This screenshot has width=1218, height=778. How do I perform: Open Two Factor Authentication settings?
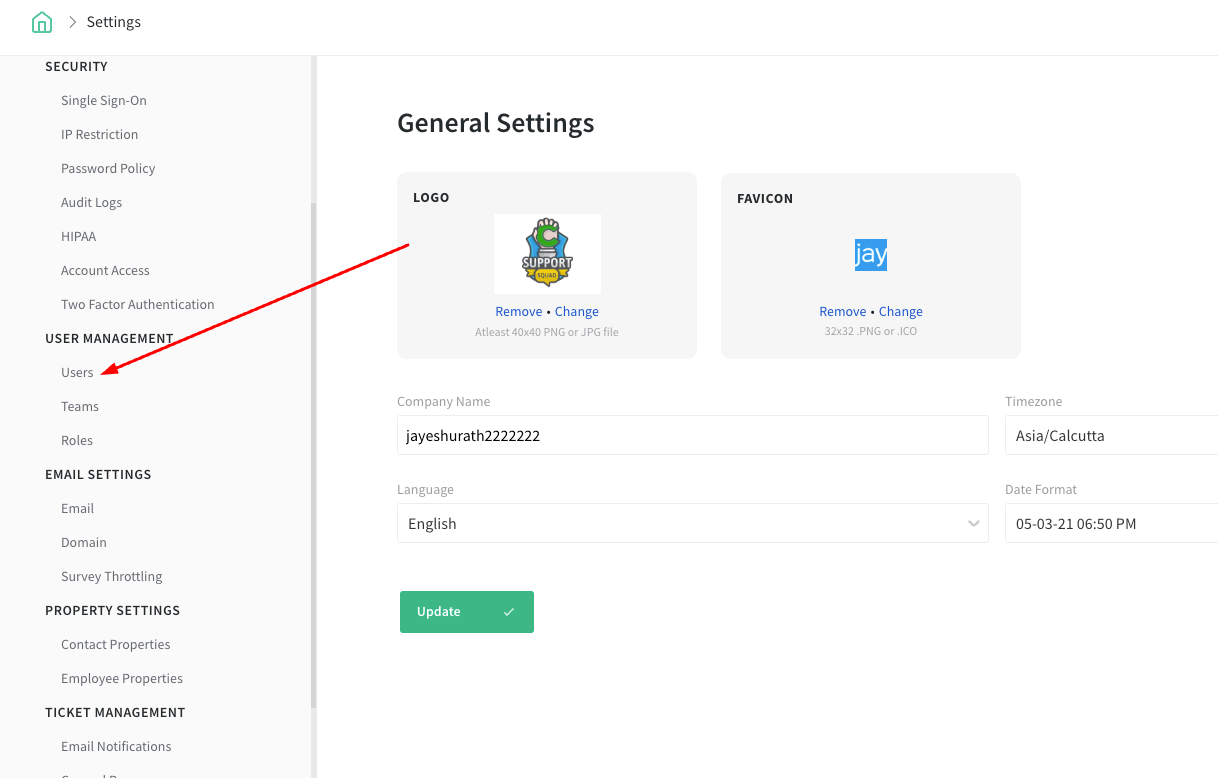(138, 304)
